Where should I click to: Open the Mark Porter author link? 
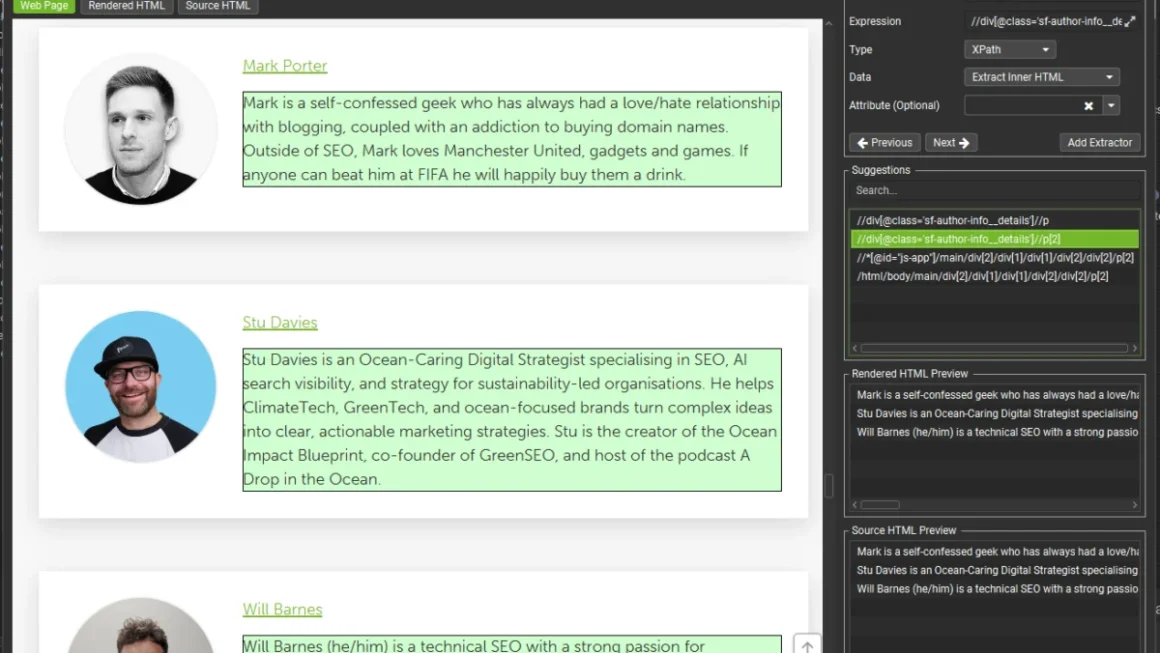click(285, 66)
